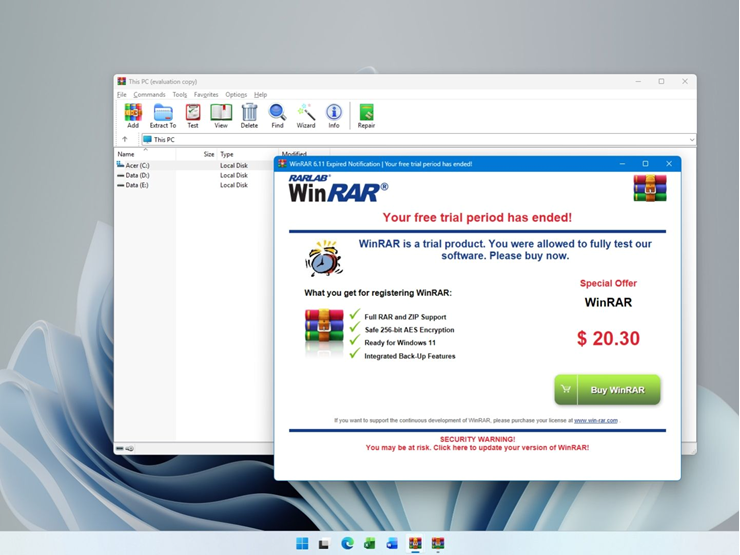Screen dimensions: 740x555
Task: Open the green Excel icon on taskbar
Action: pyautogui.click(x=370, y=544)
